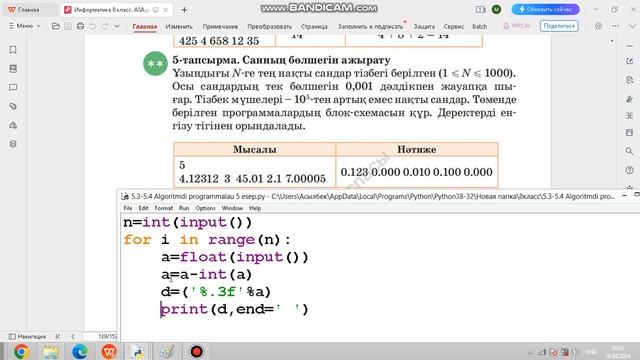The height and width of the screenshot is (360, 640).
Task: Click the Поделиться share button
Action: (x=559, y=26)
